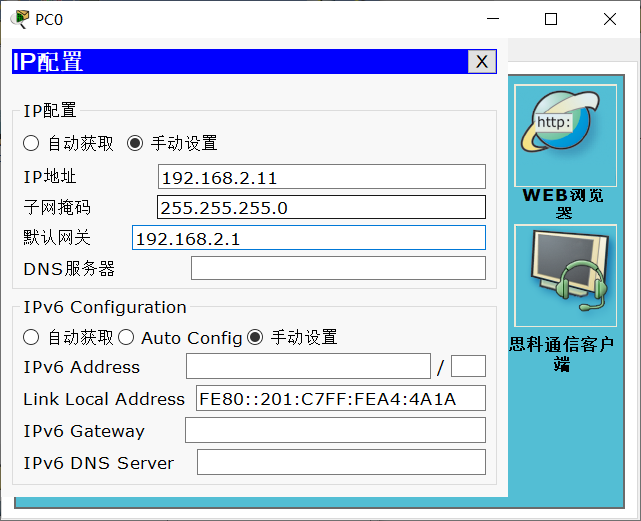
Task: Select IPv4 automatic acquisition radio button
Action: pyautogui.click(x=31, y=143)
